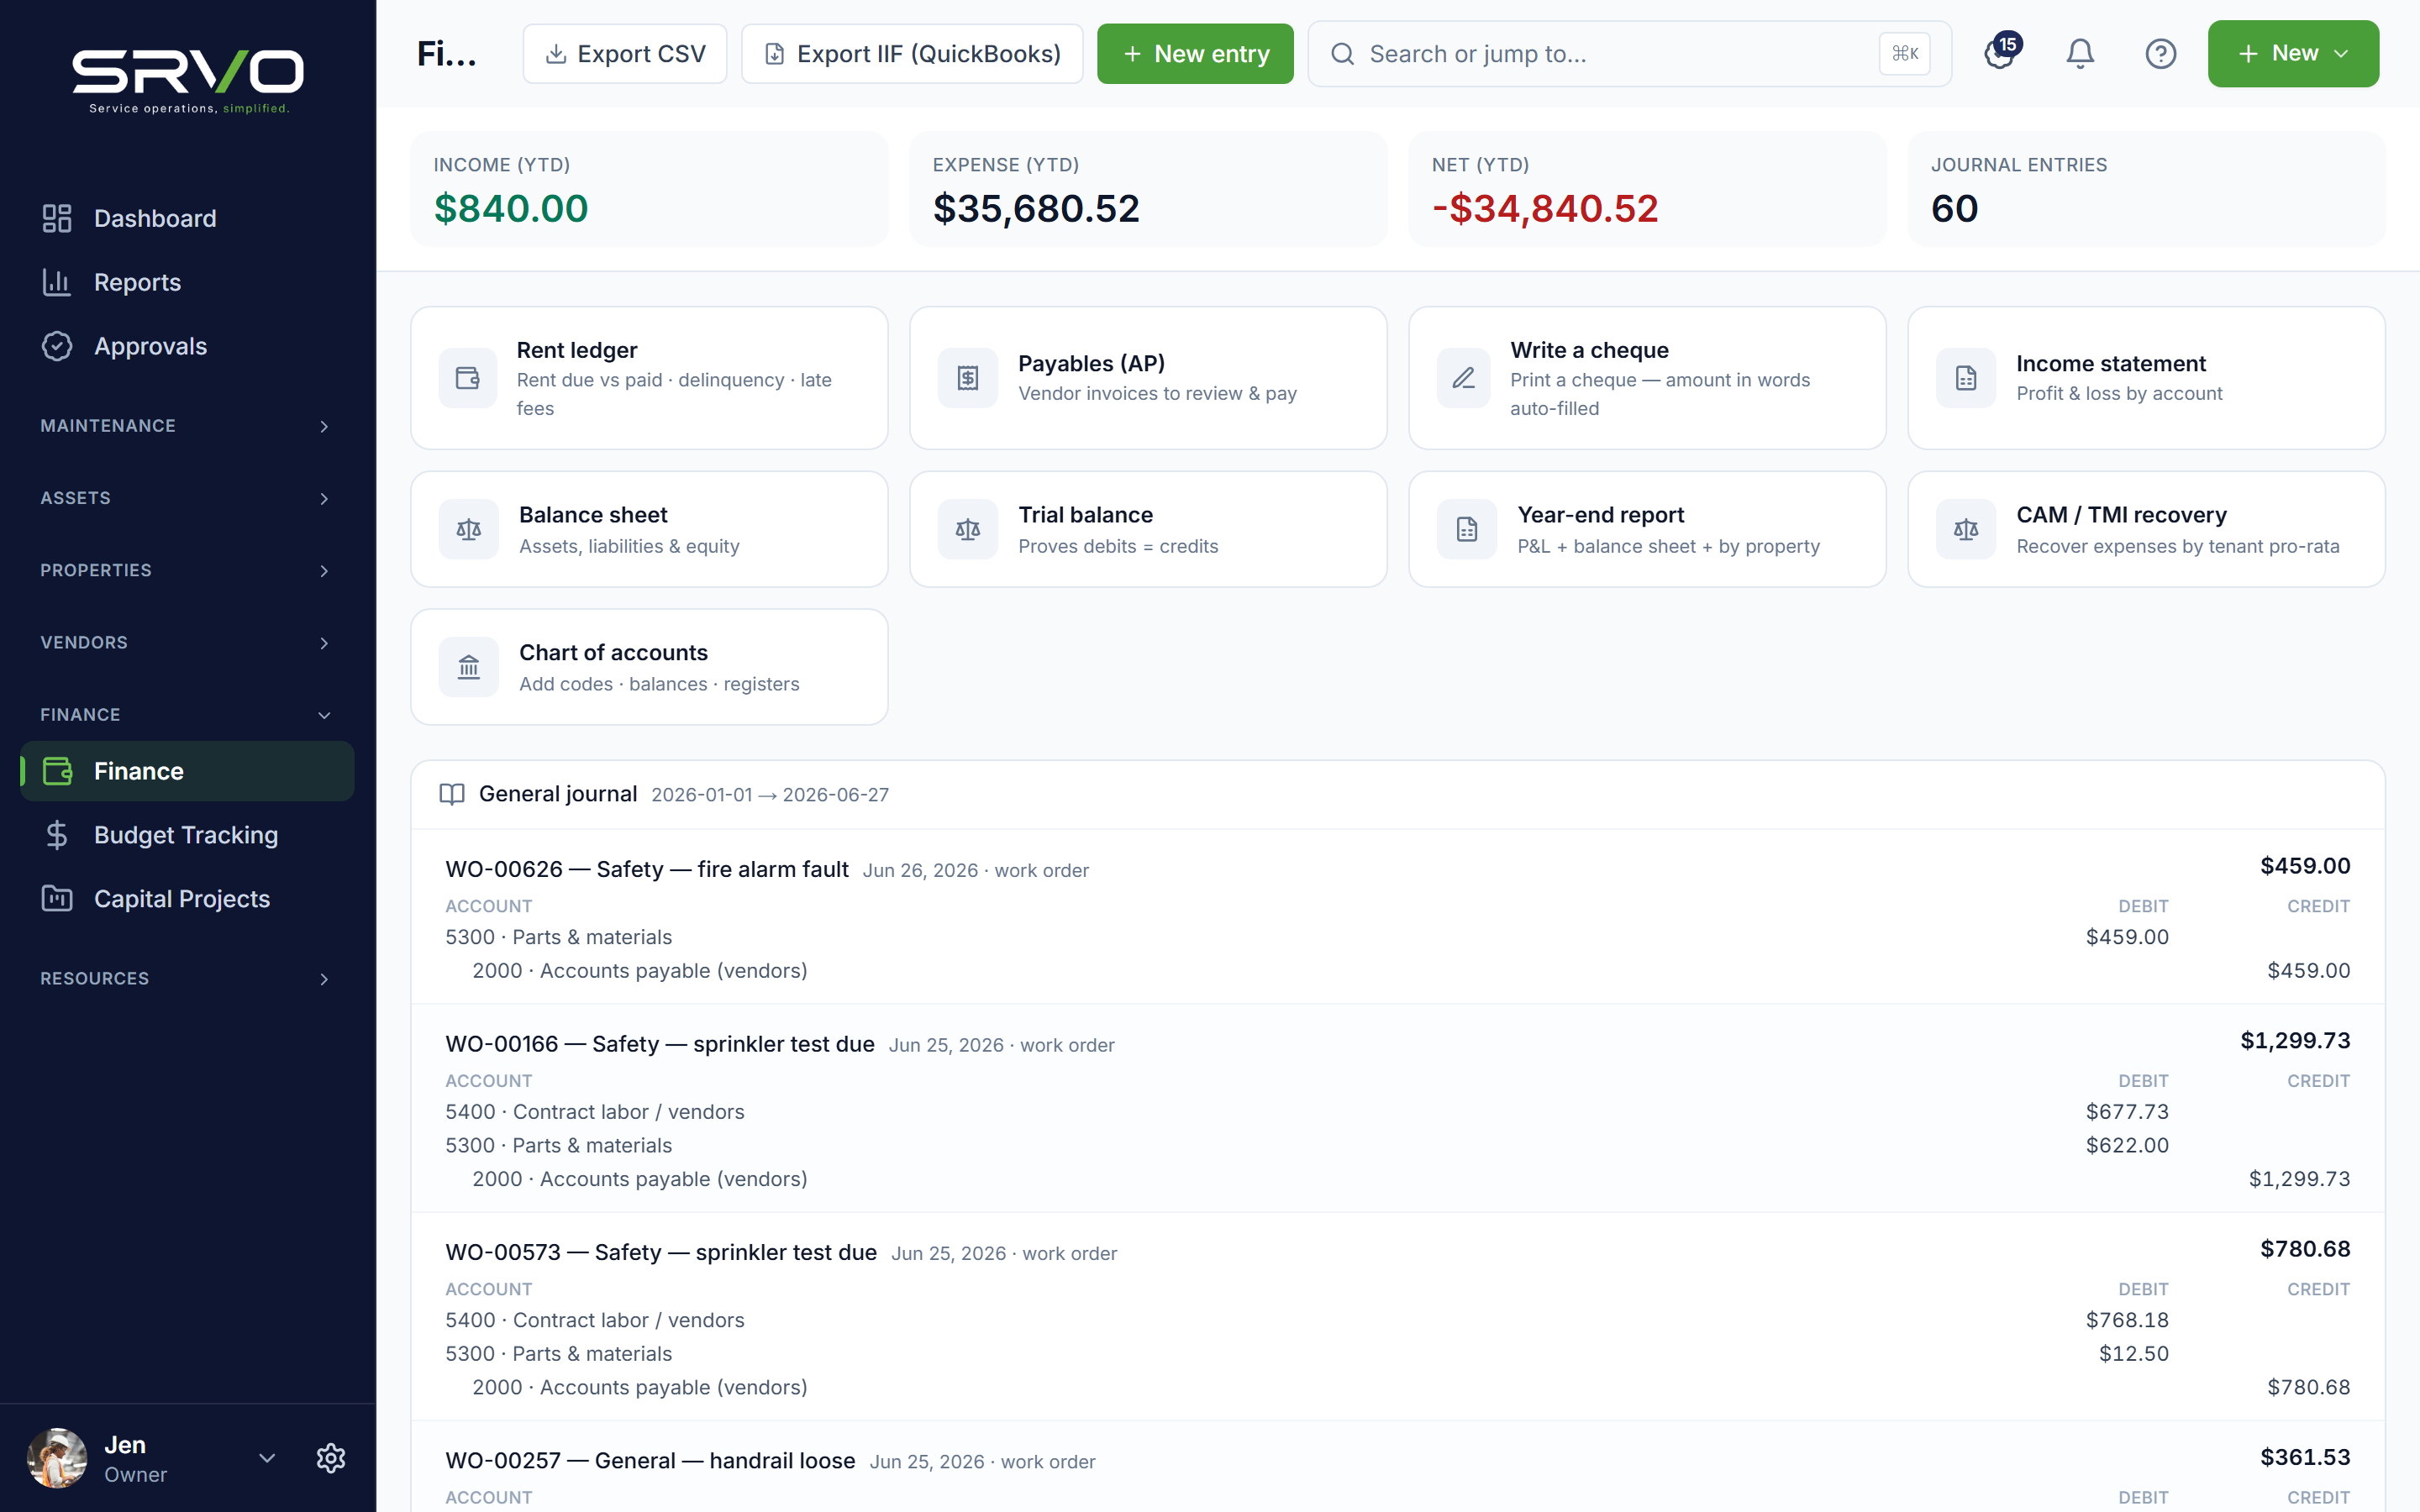This screenshot has height=1512, width=2420.
Task: Open the Year-end report card
Action: click(x=1647, y=529)
